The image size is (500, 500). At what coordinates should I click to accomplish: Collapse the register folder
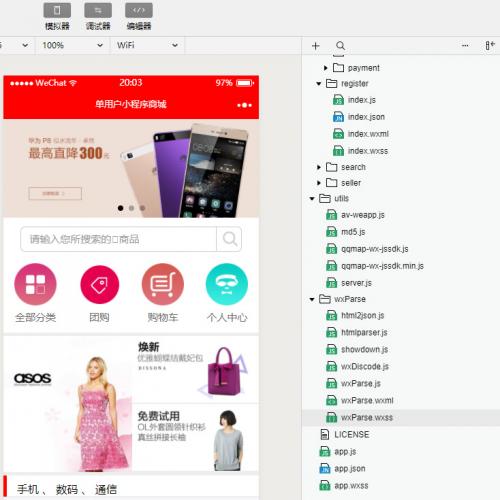(319, 84)
